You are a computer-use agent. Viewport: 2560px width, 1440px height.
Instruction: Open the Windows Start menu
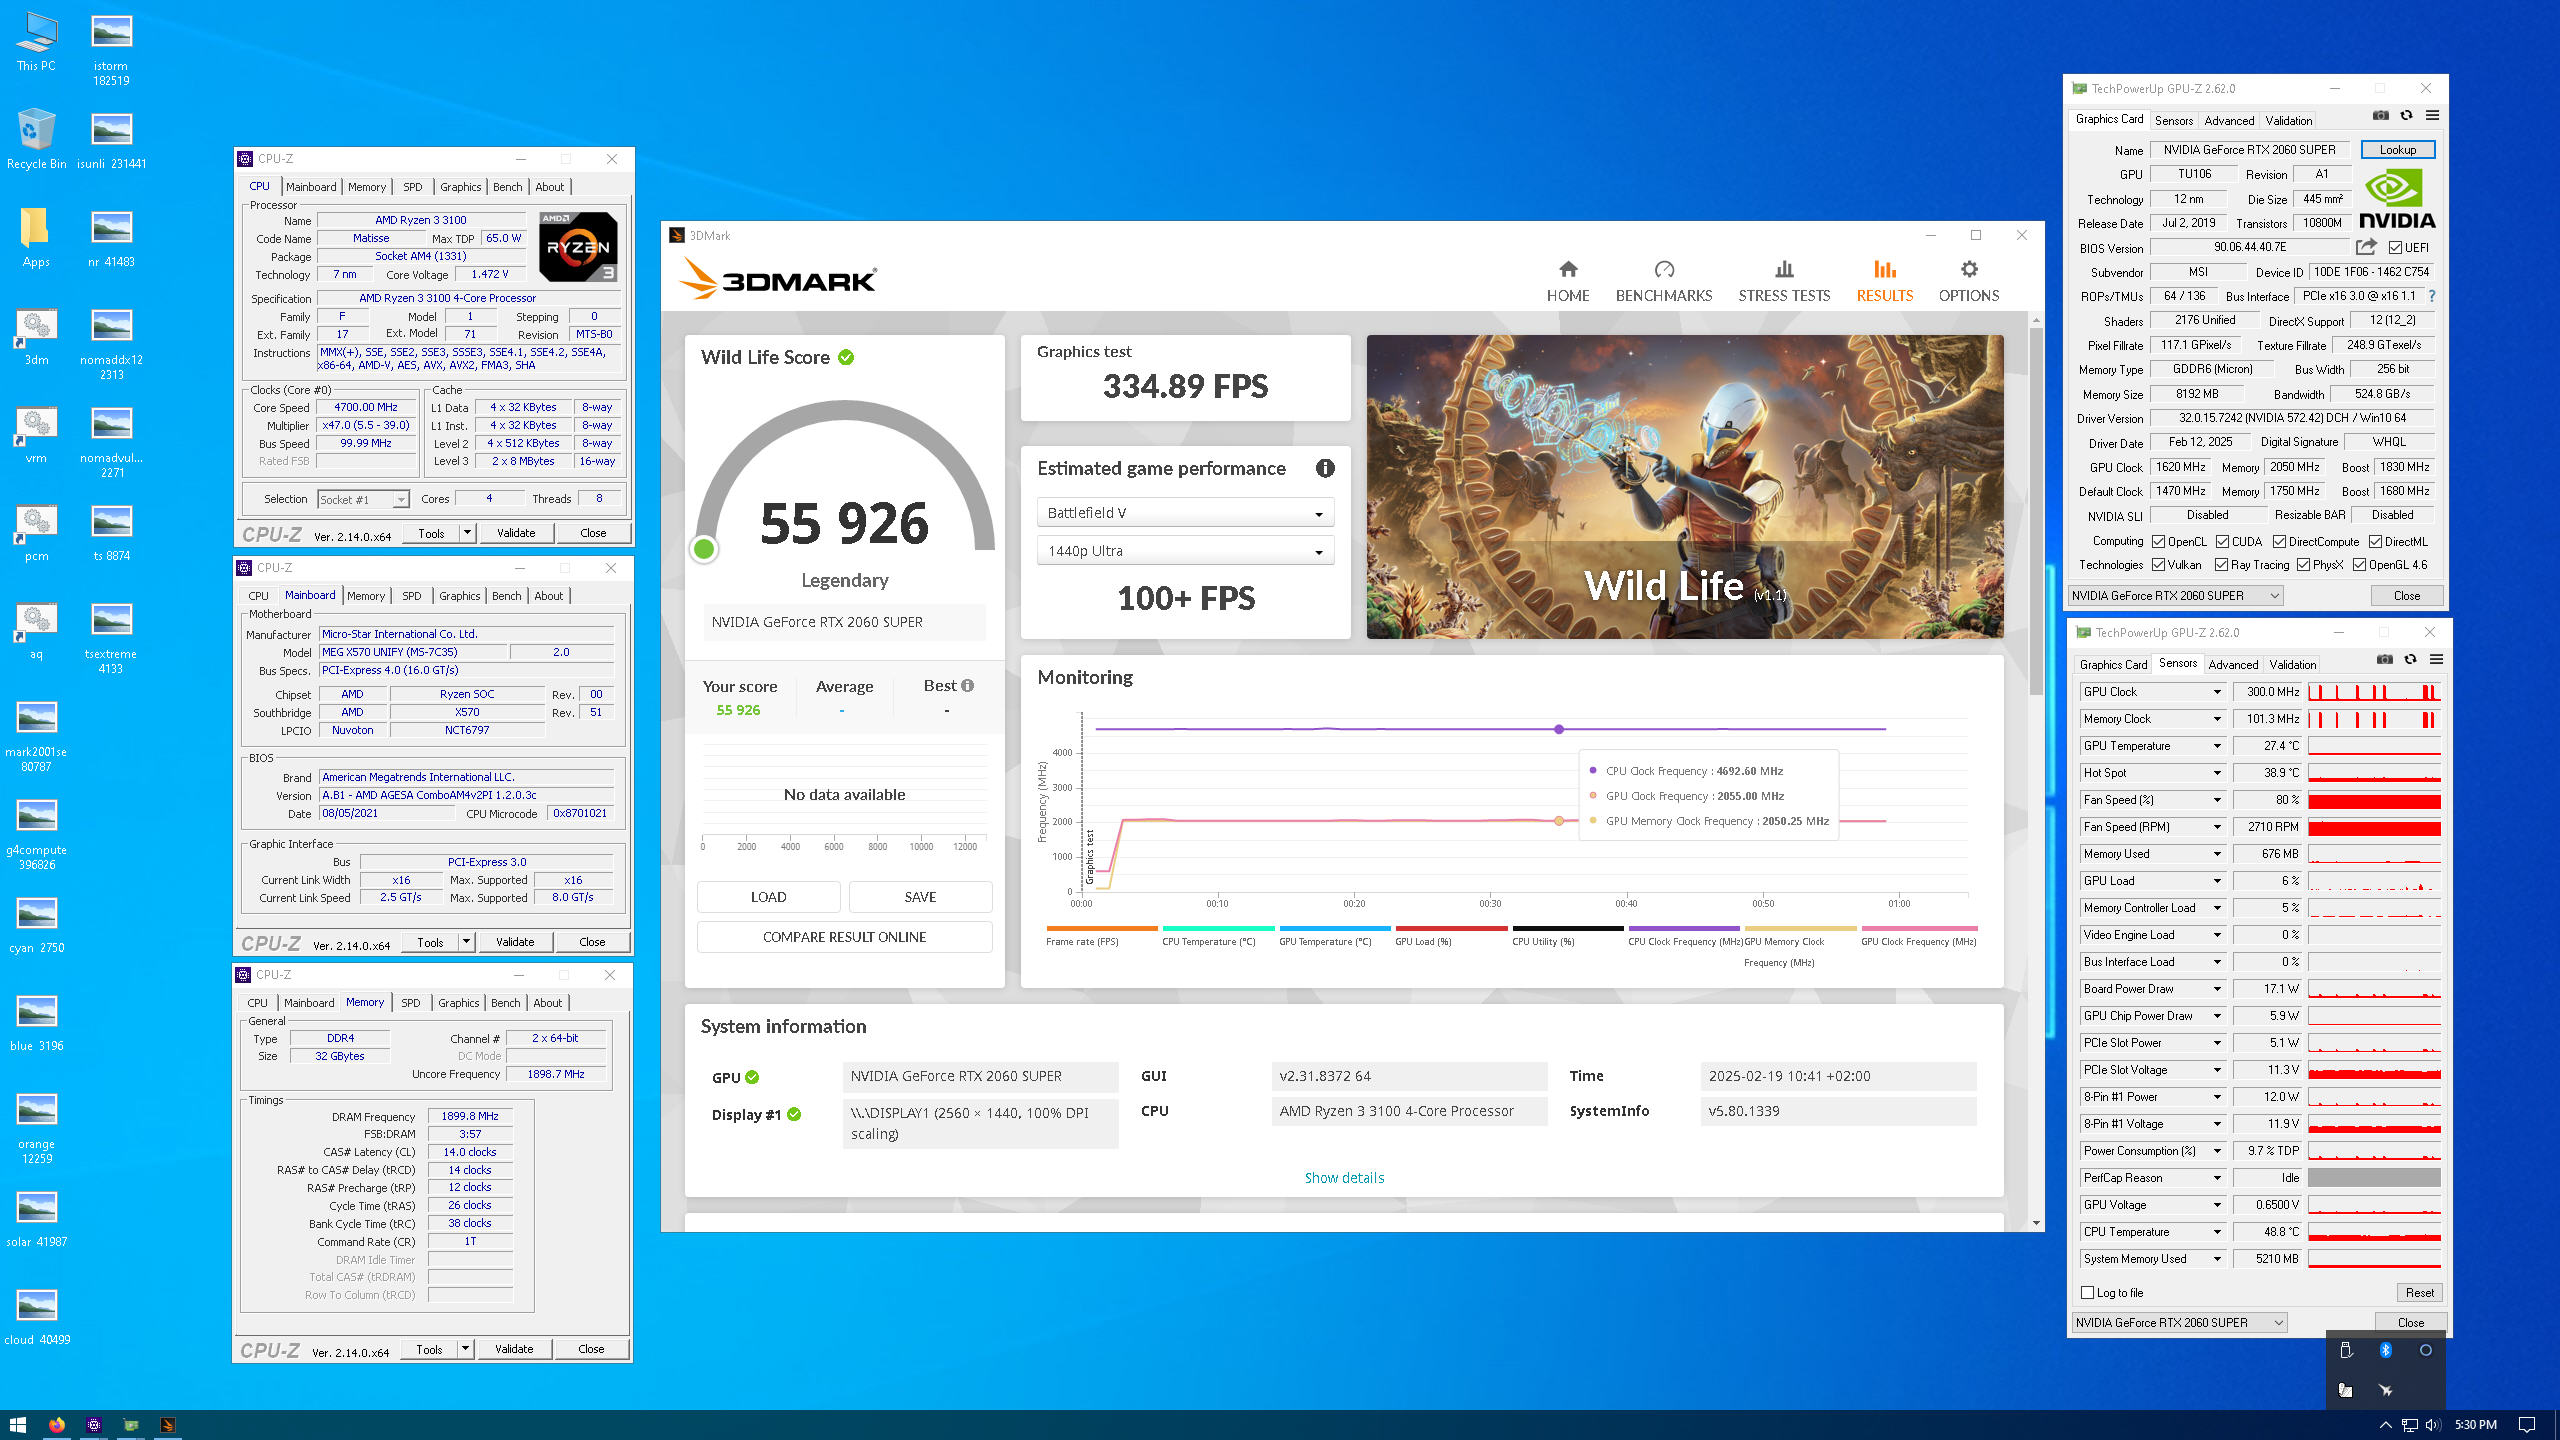pos(17,1425)
